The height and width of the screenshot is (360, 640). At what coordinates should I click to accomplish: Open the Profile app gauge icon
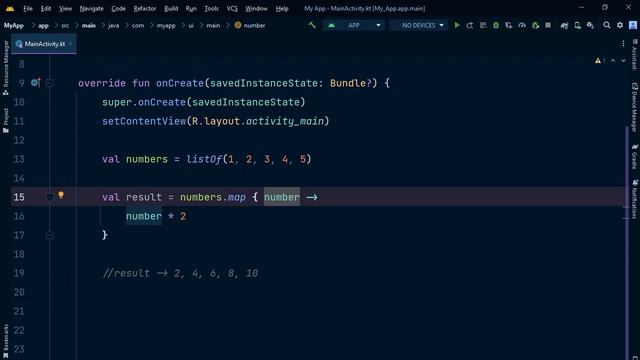(522, 25)
